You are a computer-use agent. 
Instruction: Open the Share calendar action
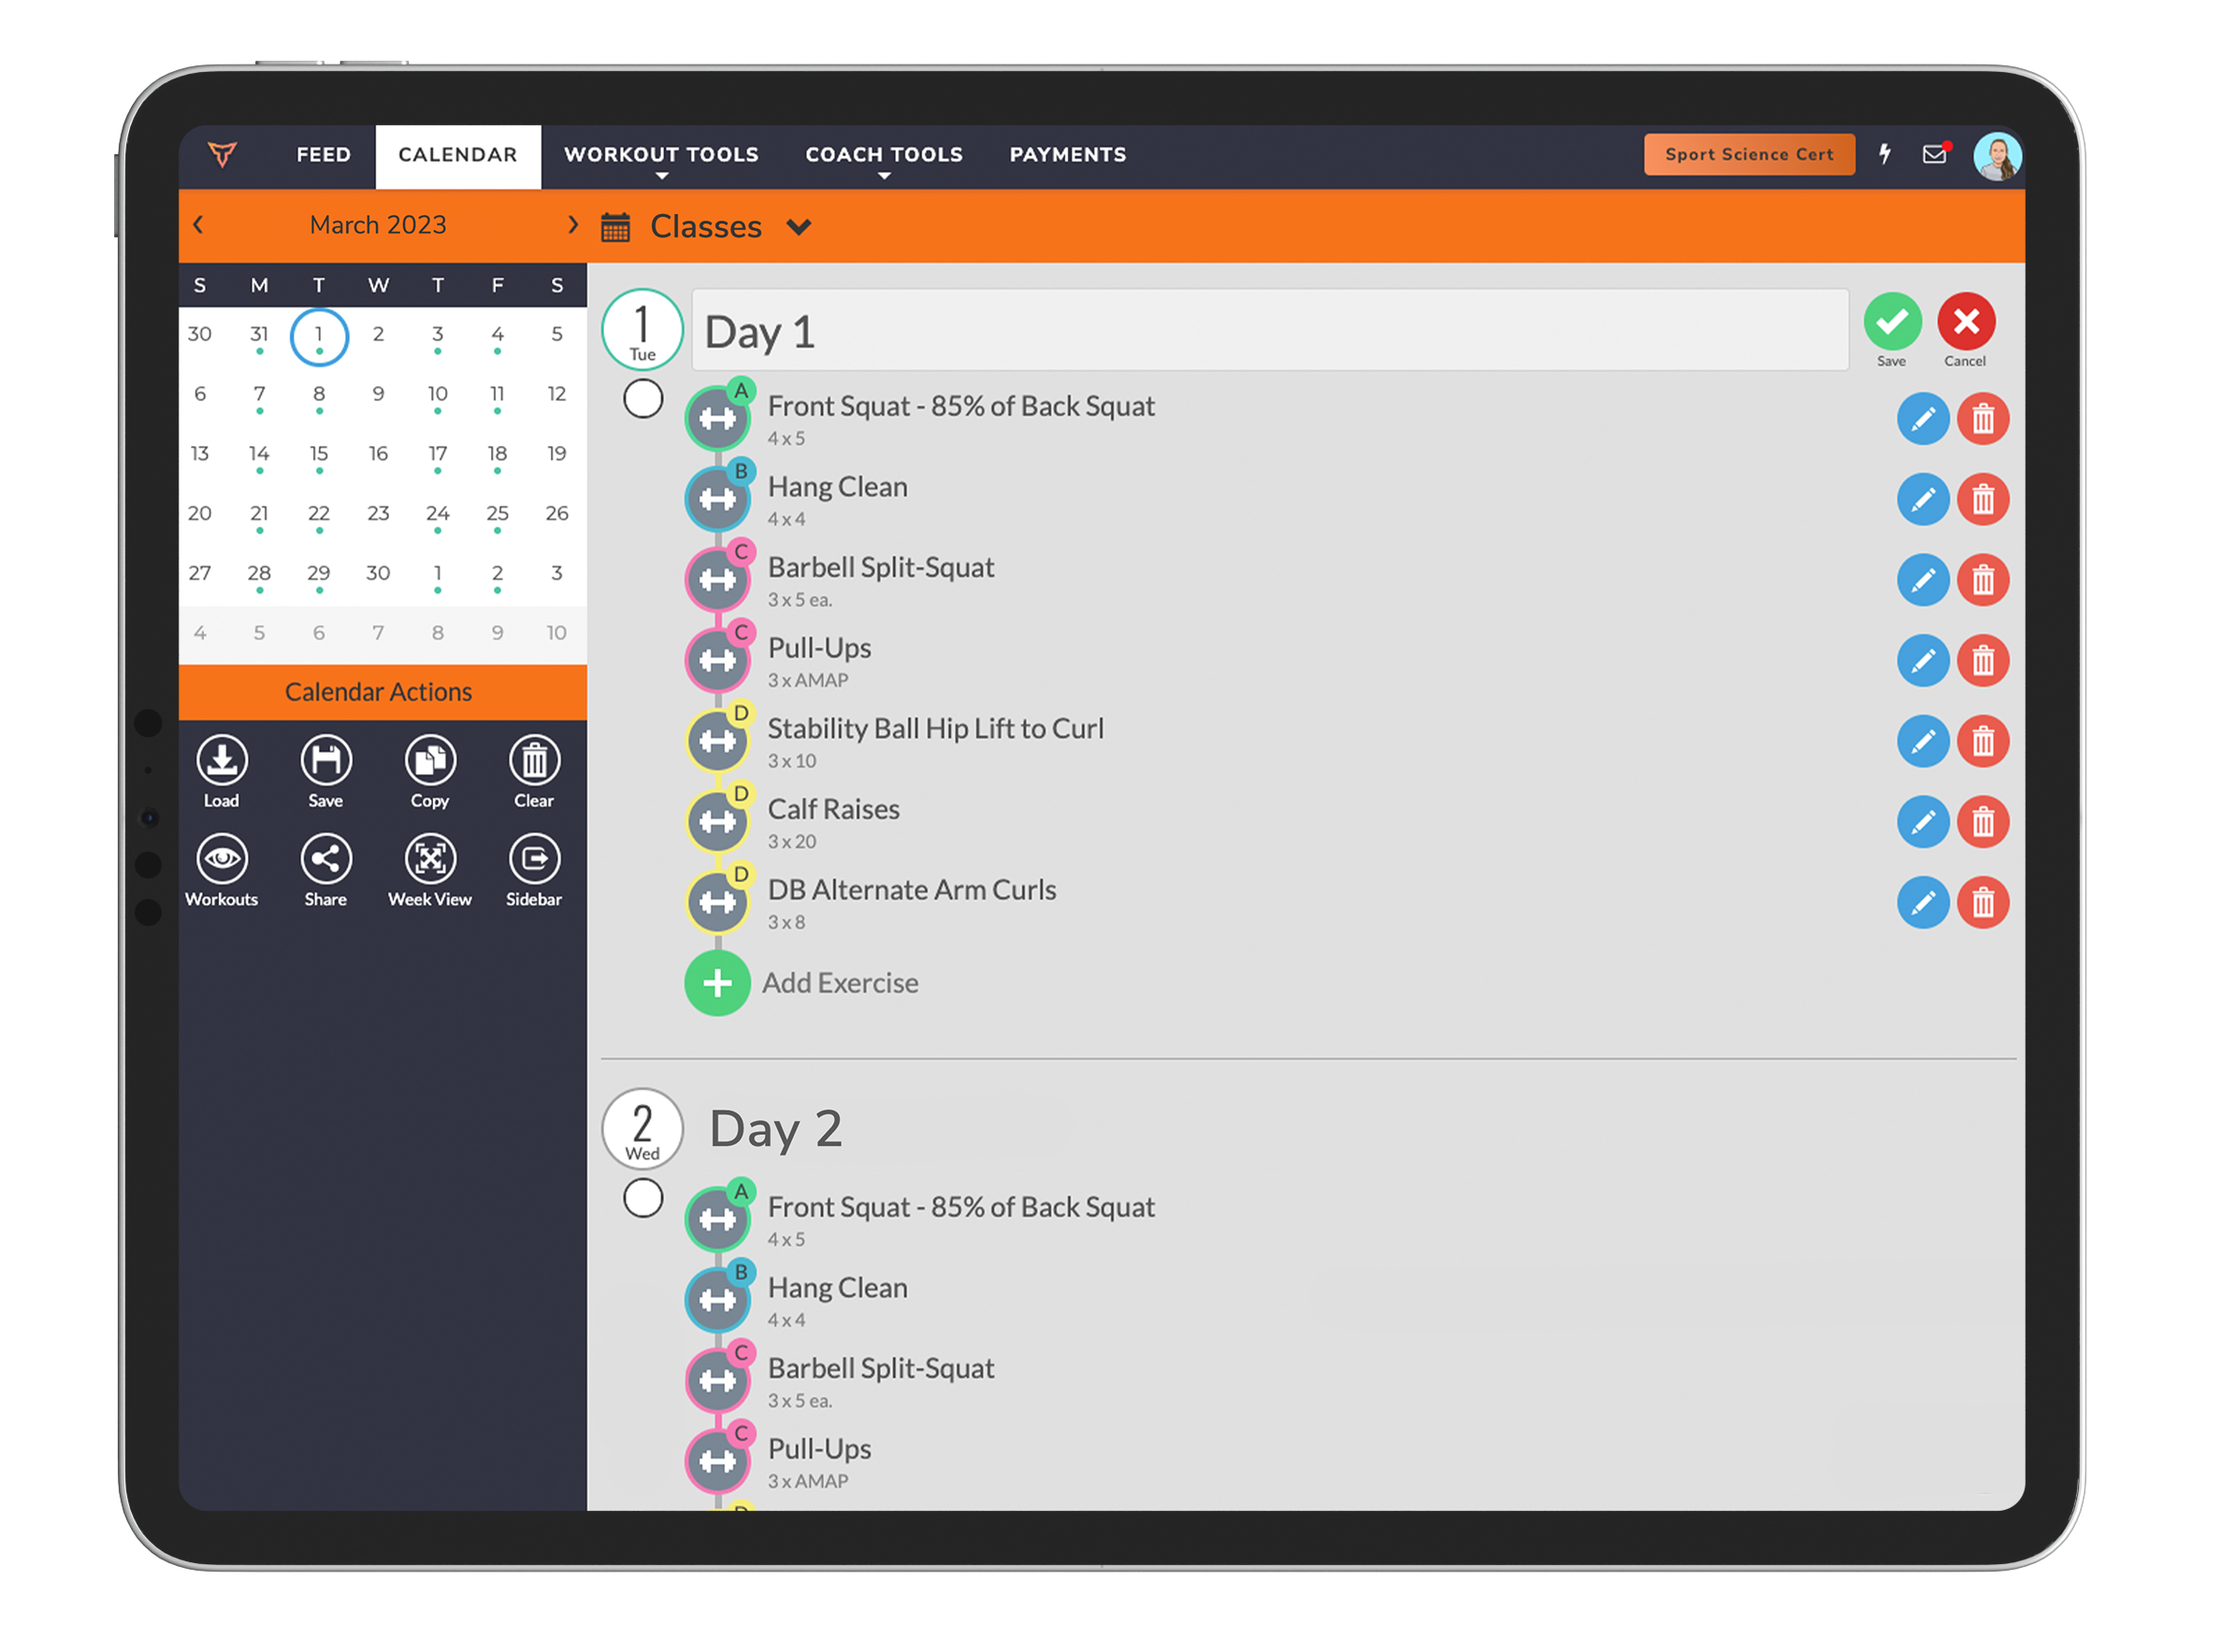pos(326,860)
